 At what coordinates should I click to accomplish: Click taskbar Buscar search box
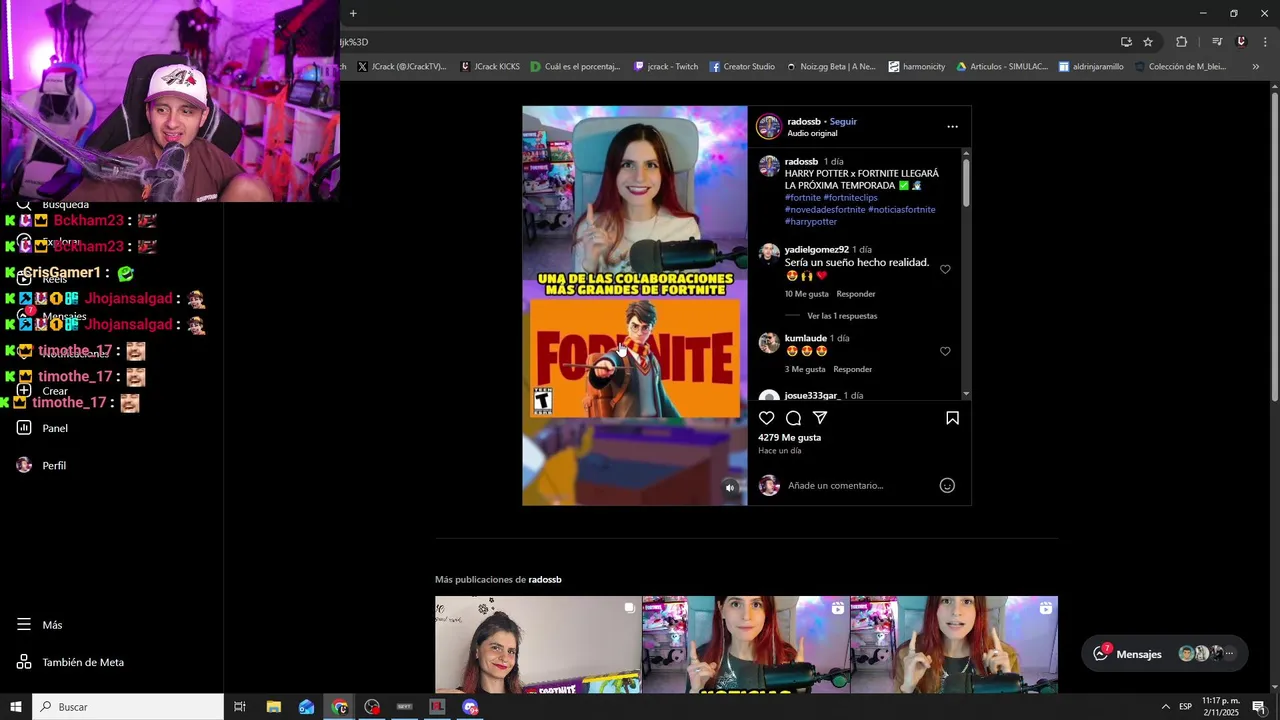(128, 707)
